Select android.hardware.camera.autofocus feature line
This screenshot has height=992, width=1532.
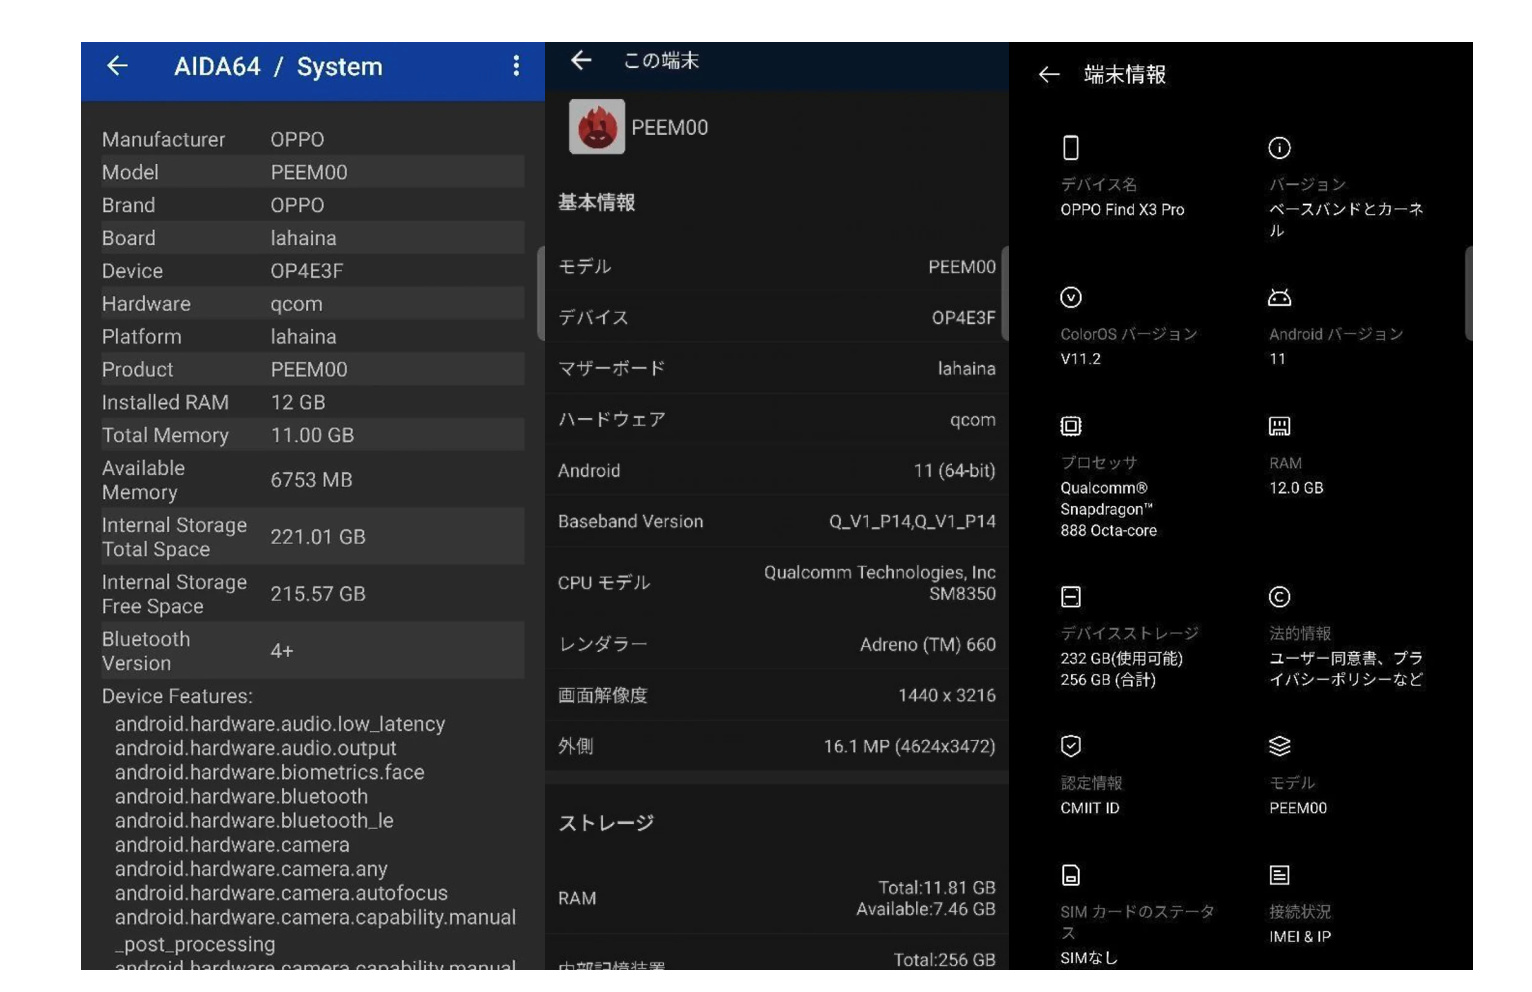click(281, 893)
